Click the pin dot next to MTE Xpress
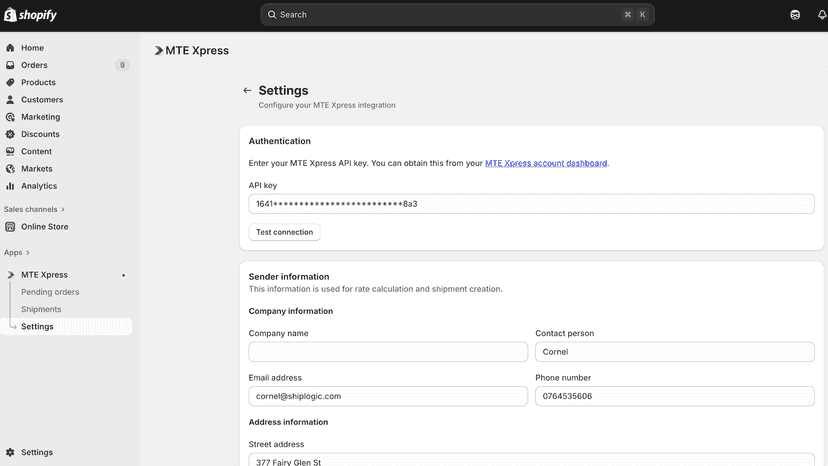 124,275
